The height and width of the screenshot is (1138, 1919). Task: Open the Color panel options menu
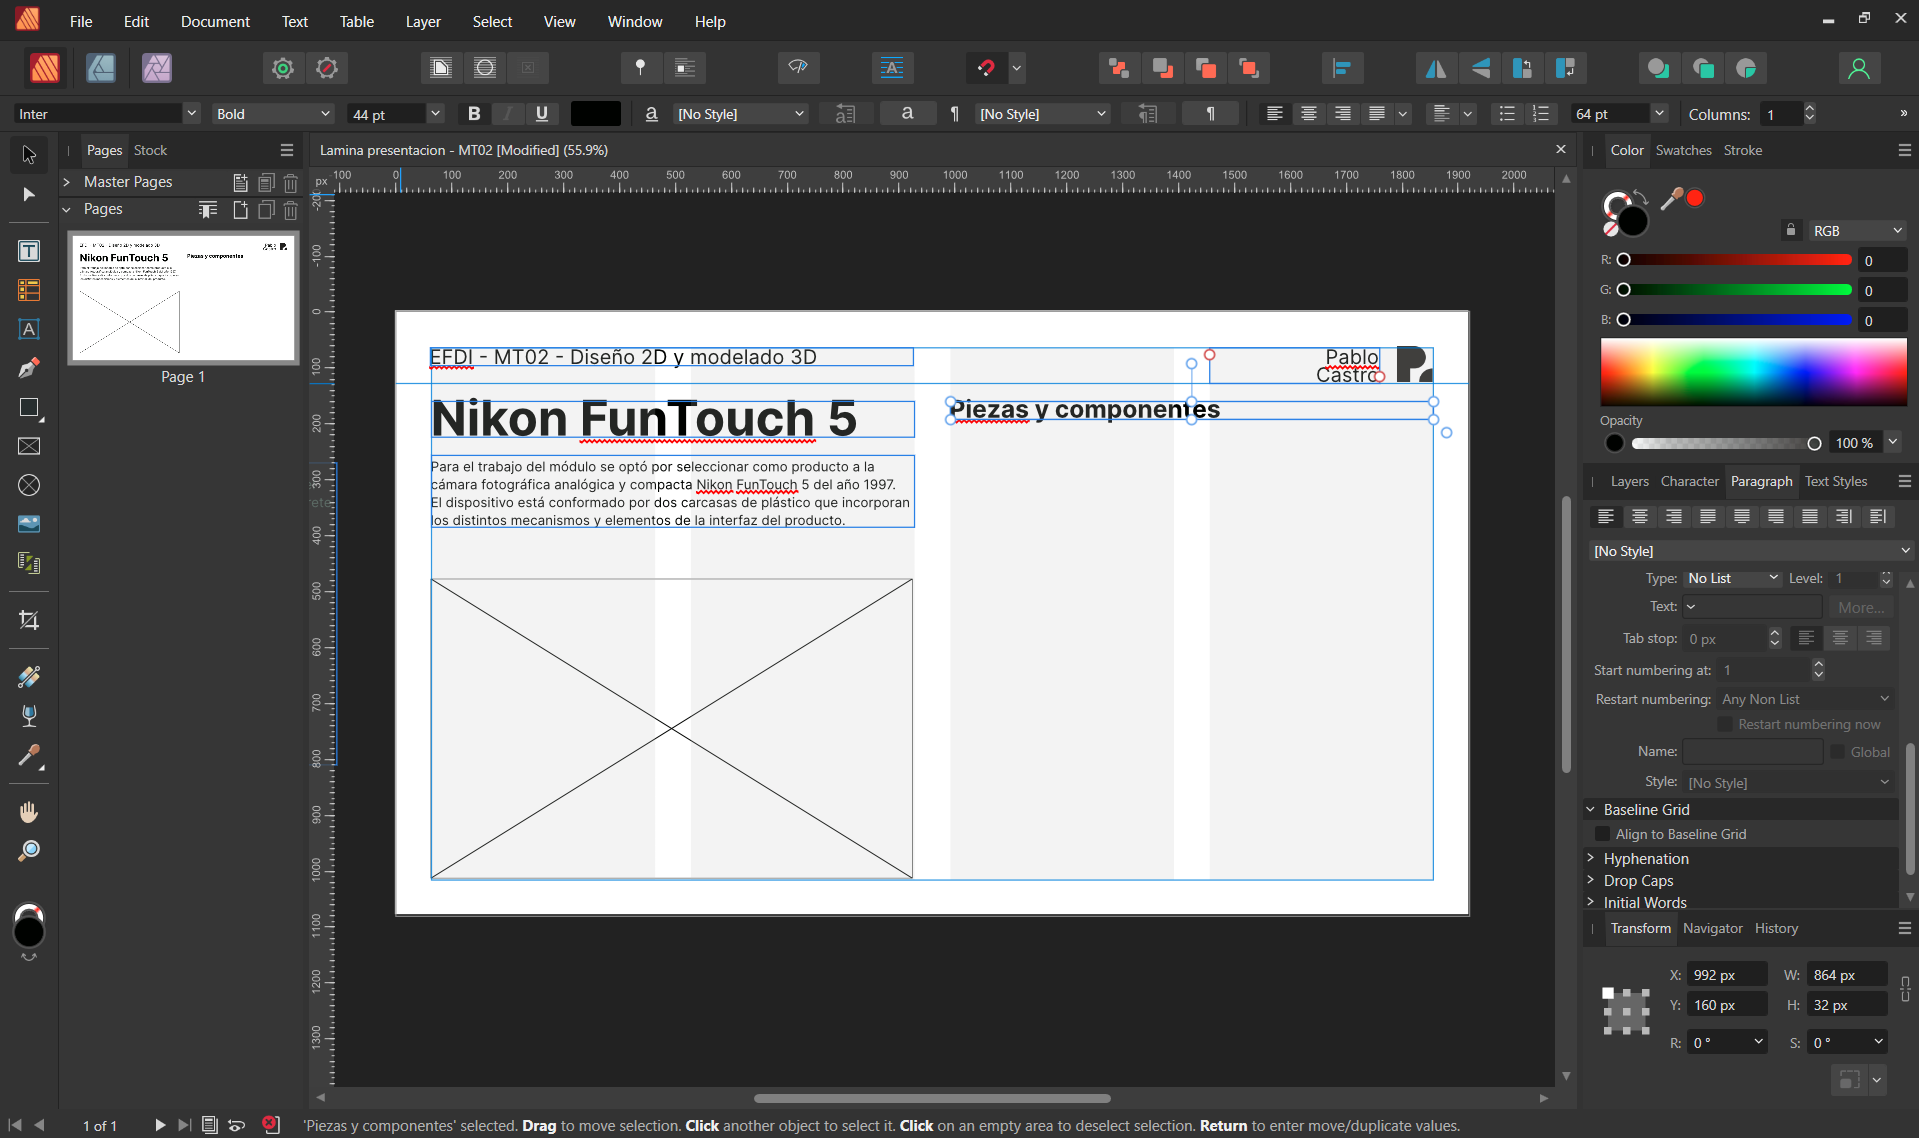(1904, 150)
